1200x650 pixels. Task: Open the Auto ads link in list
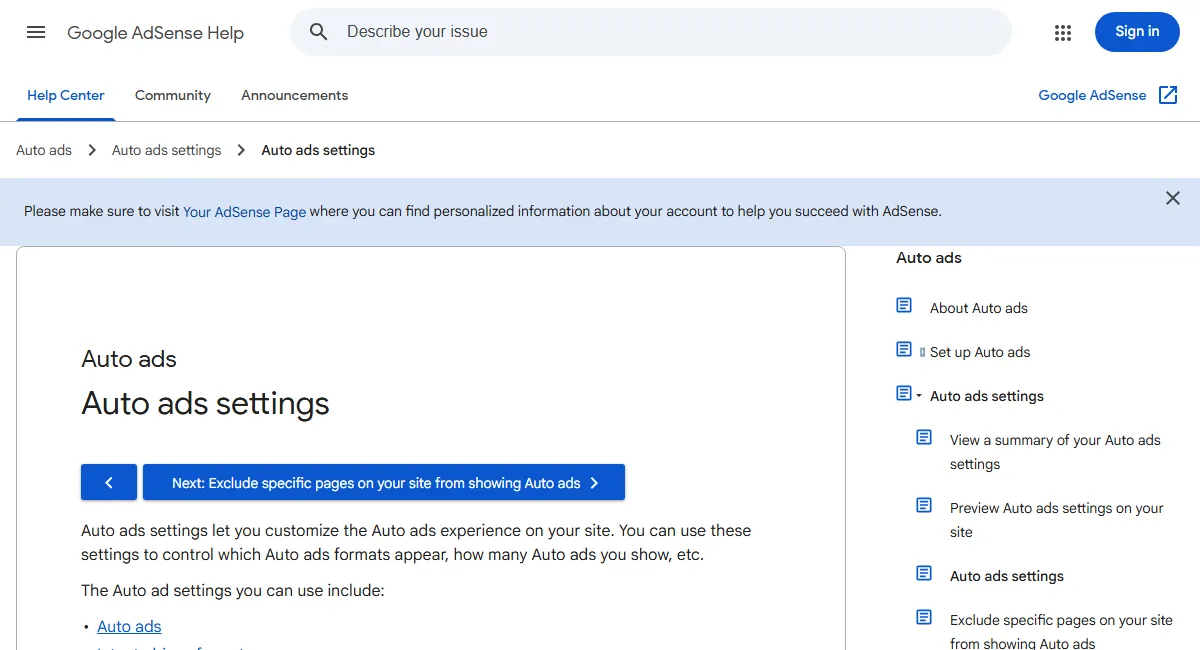point(129,626)
